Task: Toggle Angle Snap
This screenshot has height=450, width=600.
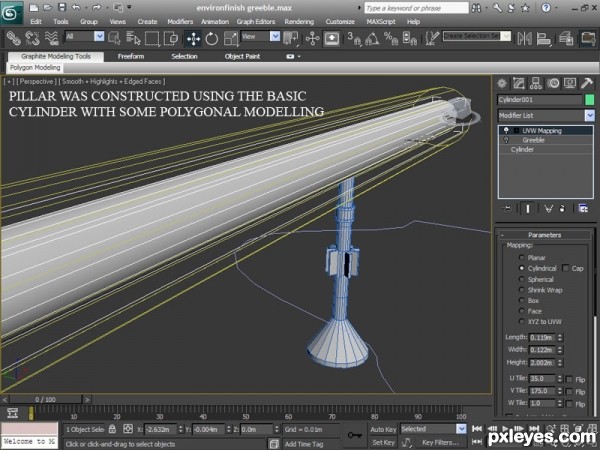Action: pos(372,38)
